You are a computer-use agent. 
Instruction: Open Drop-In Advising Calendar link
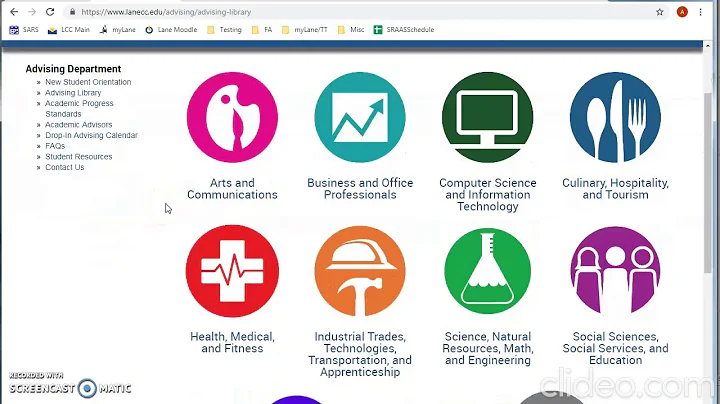91,135
